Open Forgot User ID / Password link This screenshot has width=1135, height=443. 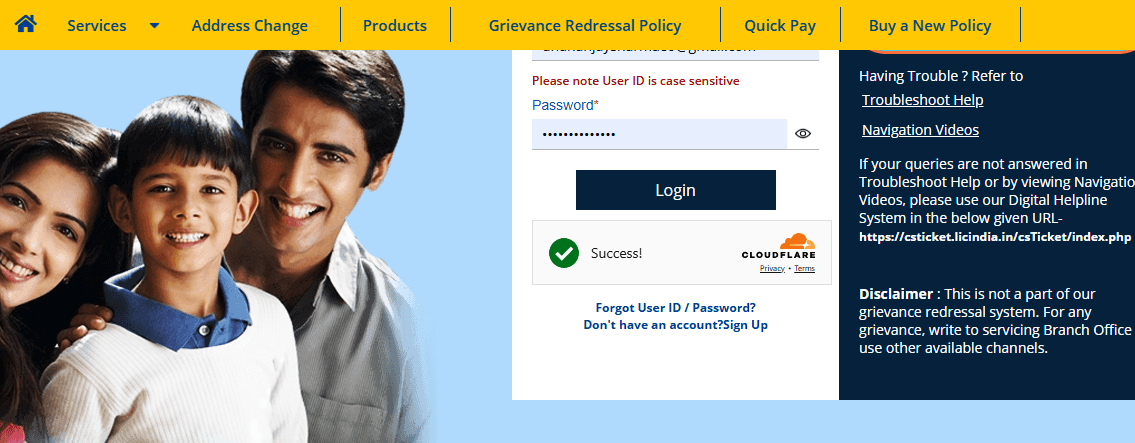(x=675, y=308)
